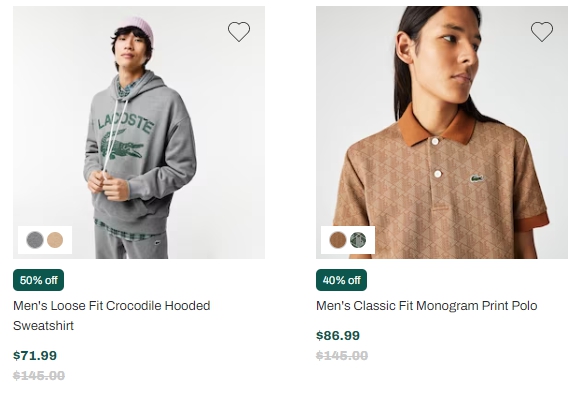577x395 pixels.
Task: Choose the beige sweatshirt color swatch
Action: pos(55,240)
